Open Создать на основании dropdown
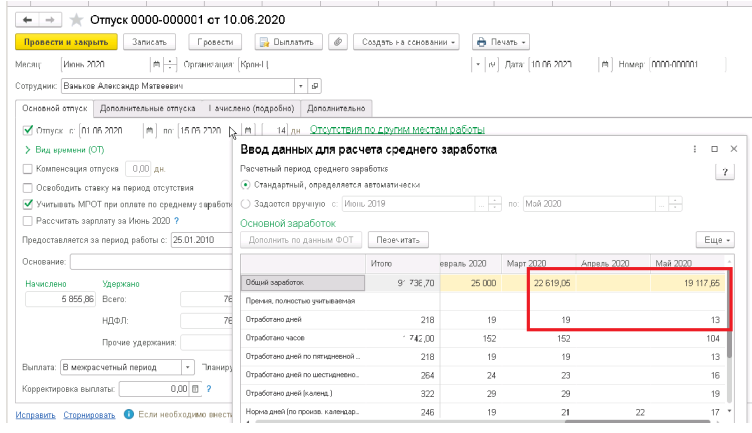Image resolution: width=752 pixels, height=433 pixels. pos(408,42)
